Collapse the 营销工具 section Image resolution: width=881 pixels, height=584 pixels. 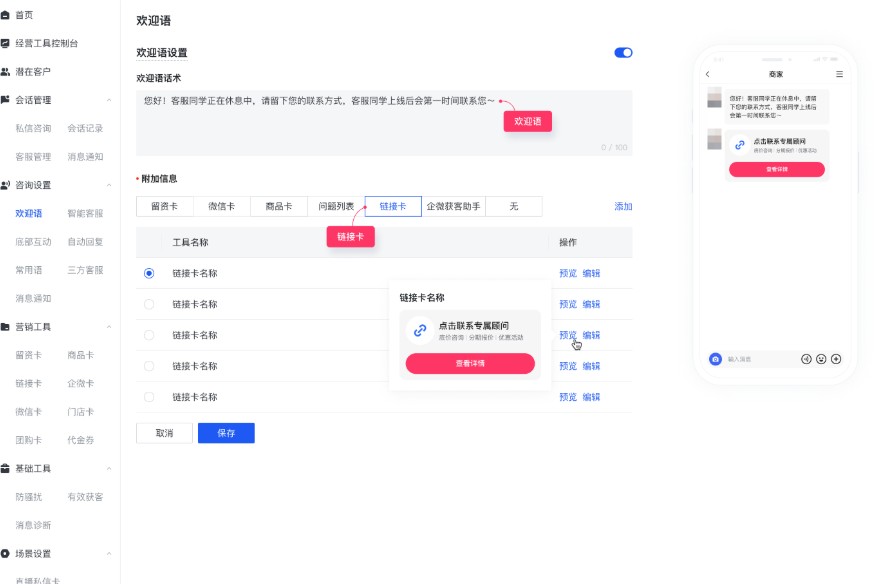coord(109,327)
